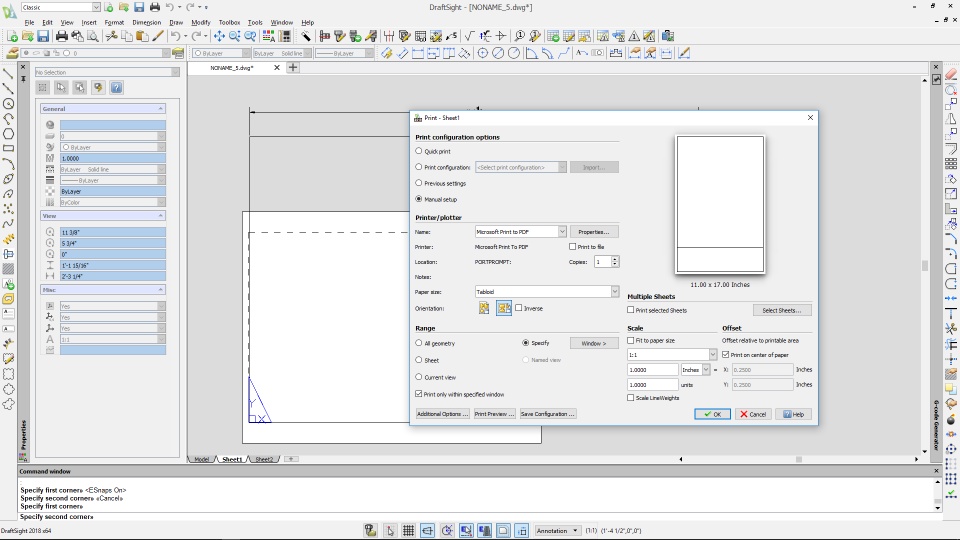
Task: Click the Undo arrow in main toolbar
Action: click(x=174, y=36)
